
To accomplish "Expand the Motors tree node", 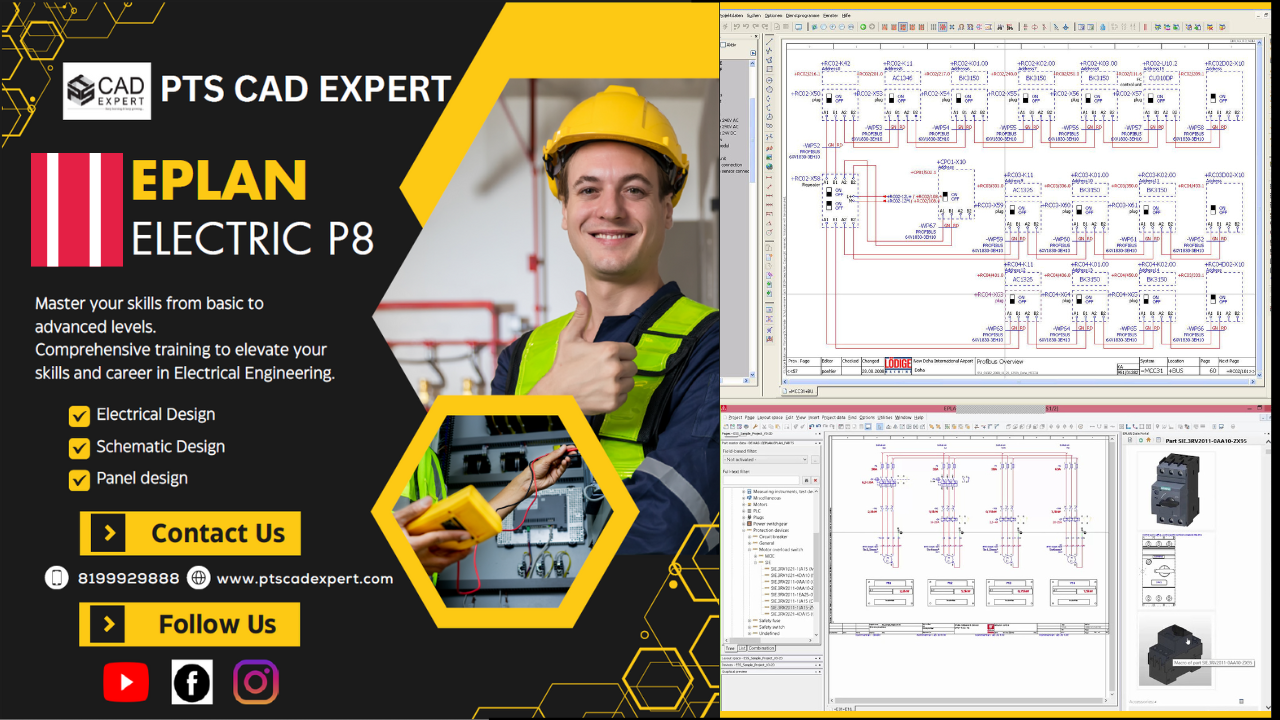I will [x=743, y=504].
